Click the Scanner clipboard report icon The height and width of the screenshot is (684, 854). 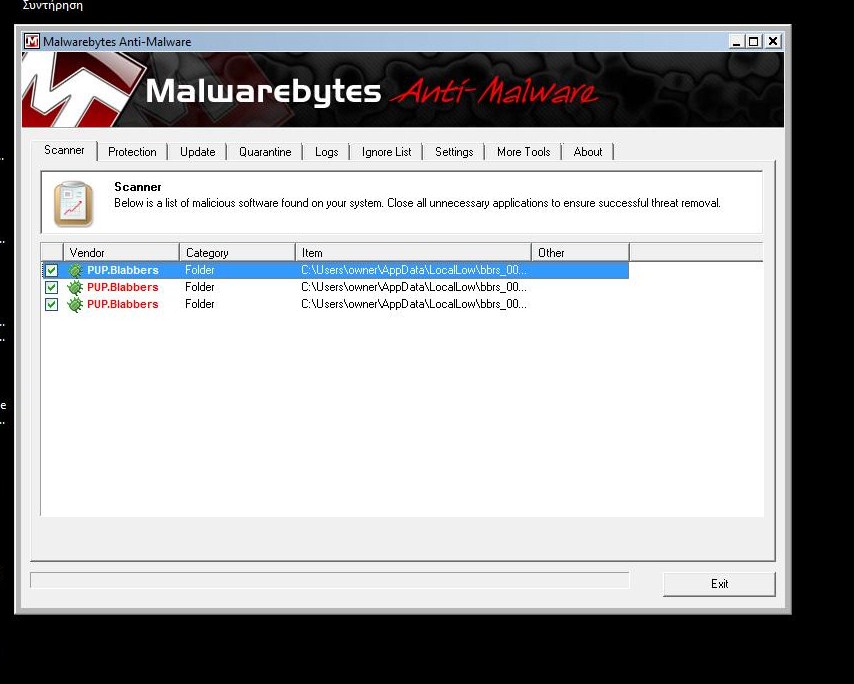(x=74, y=204)
